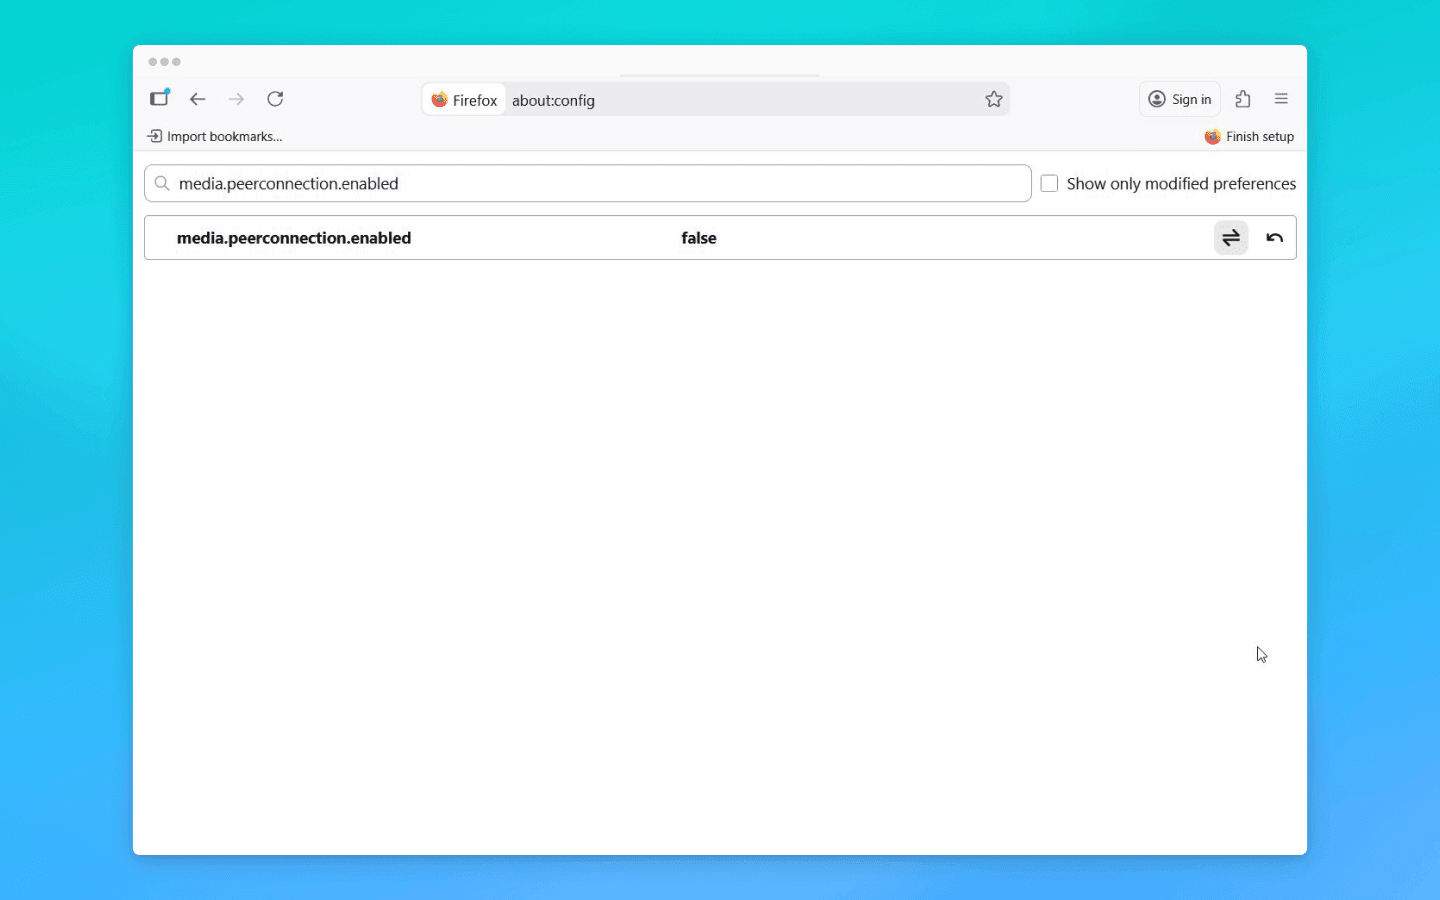Toggle media.peerconnection.enabled back to true
1440x900 pixels.
[1231, 237]
